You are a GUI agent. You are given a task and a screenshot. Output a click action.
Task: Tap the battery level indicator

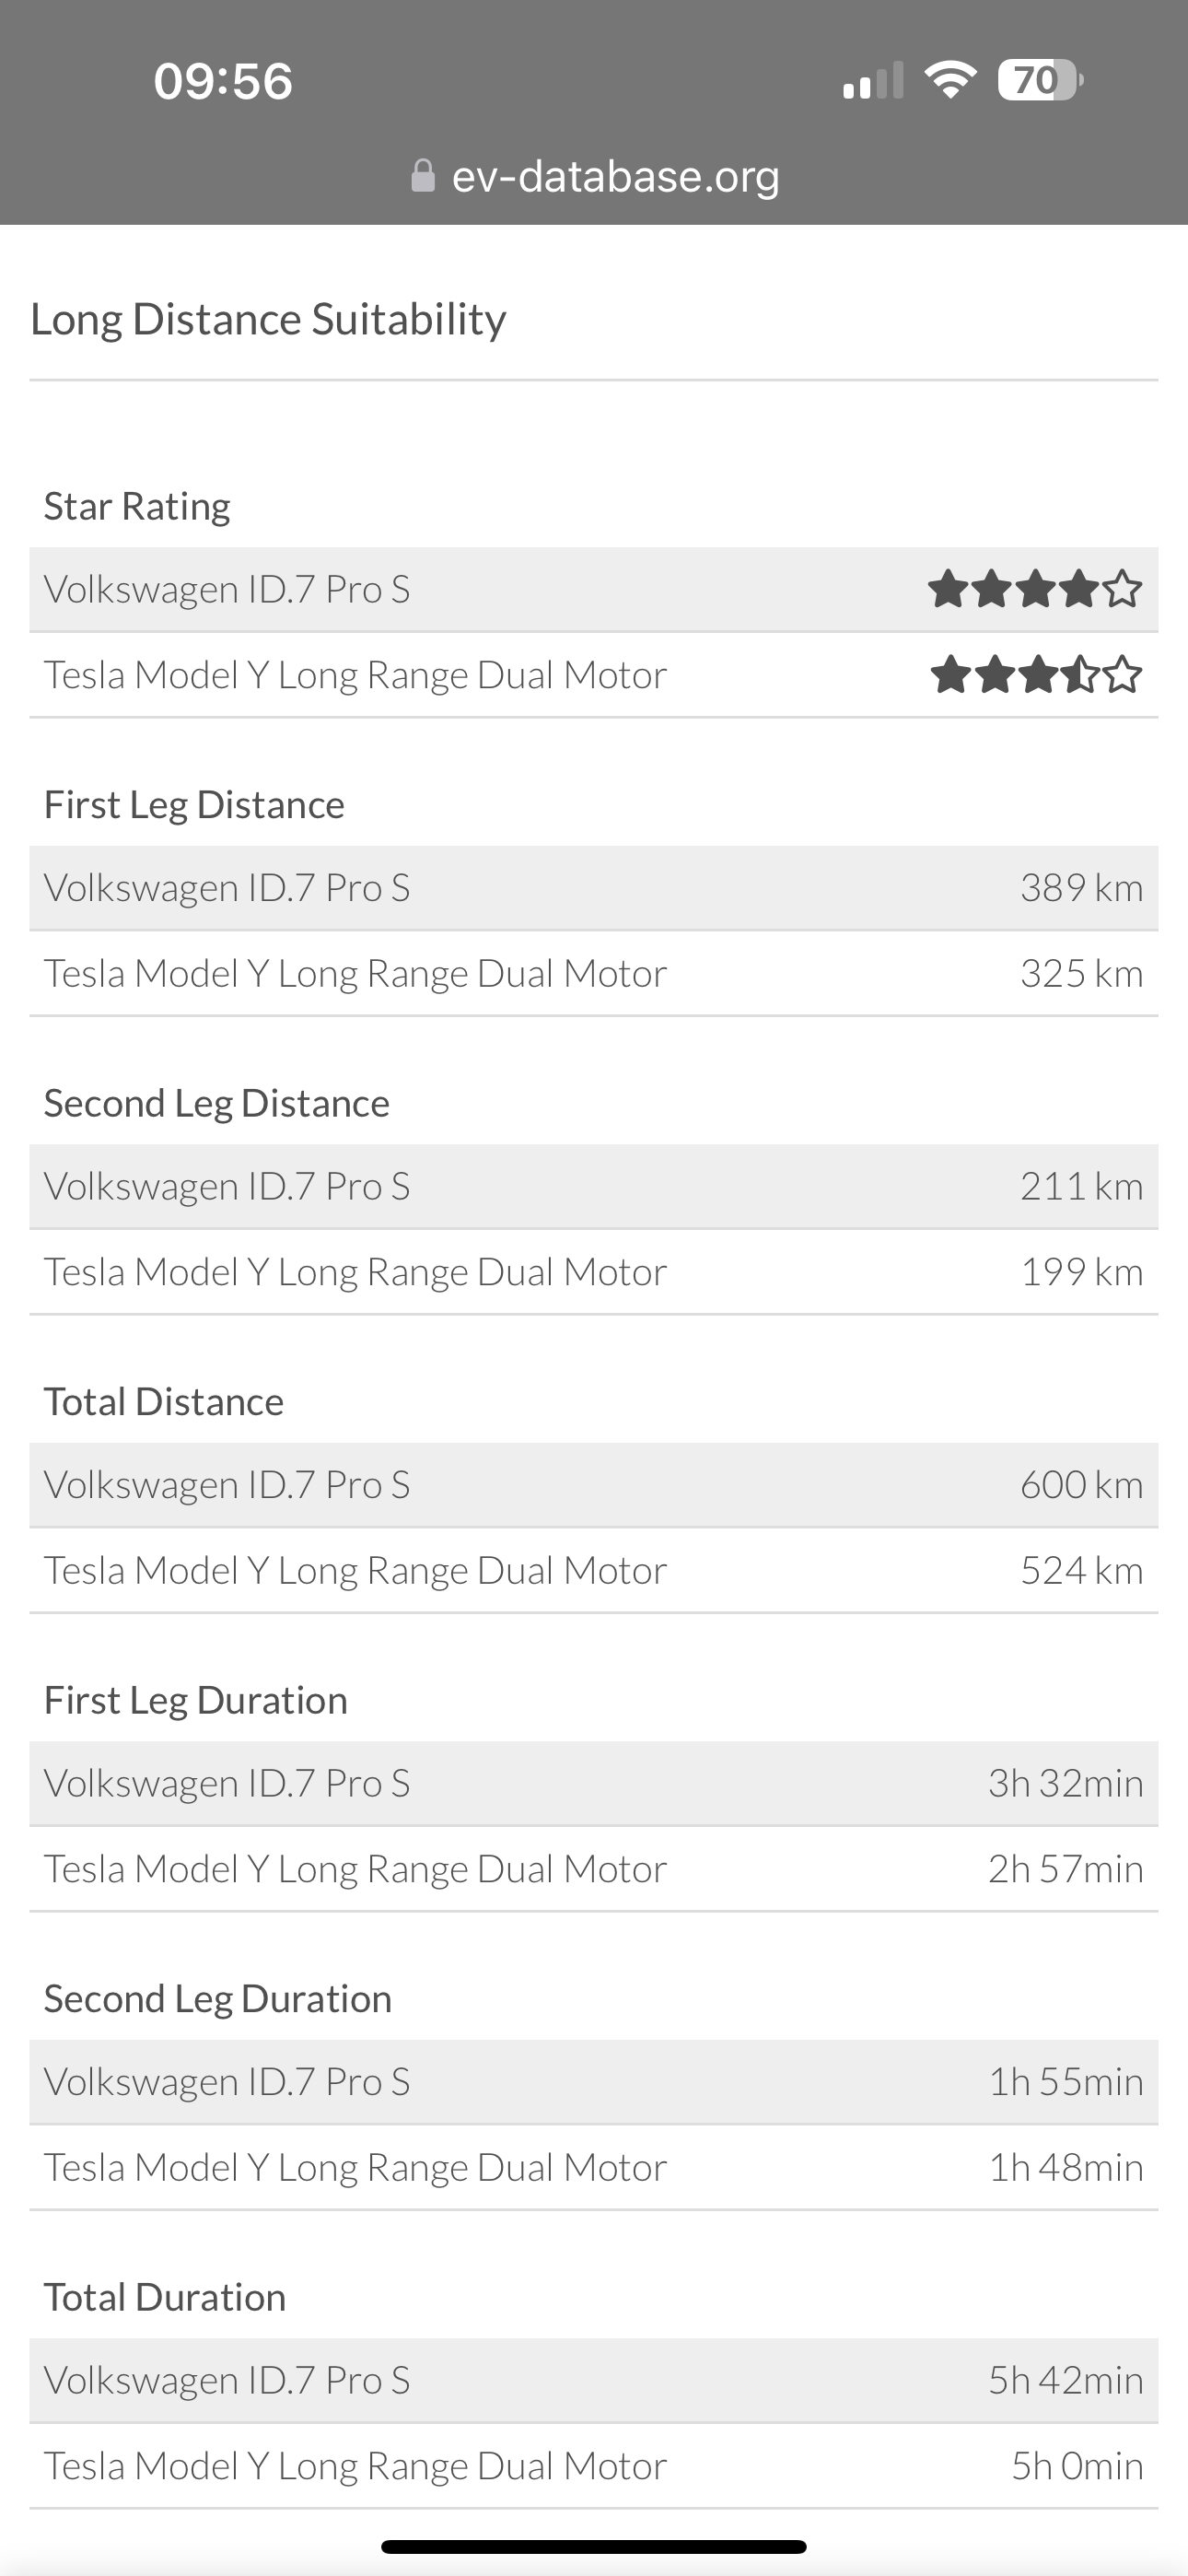[1040, 80]
